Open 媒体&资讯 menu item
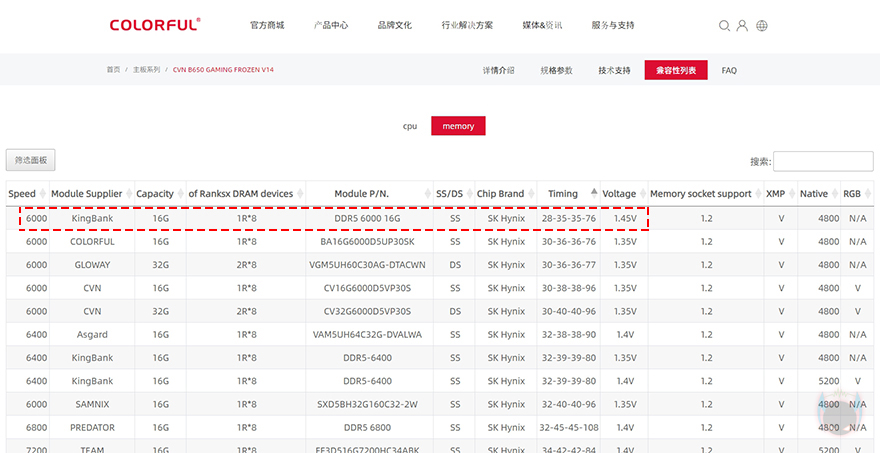 542,25
